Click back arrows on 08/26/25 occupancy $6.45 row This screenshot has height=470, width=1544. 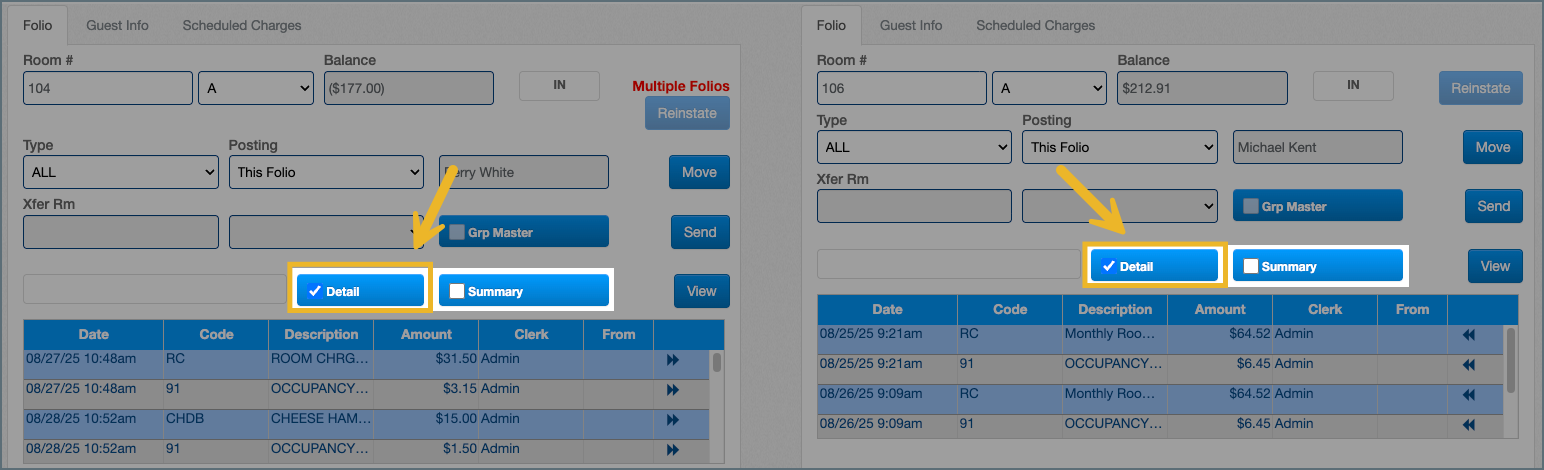coord(1468,425)
